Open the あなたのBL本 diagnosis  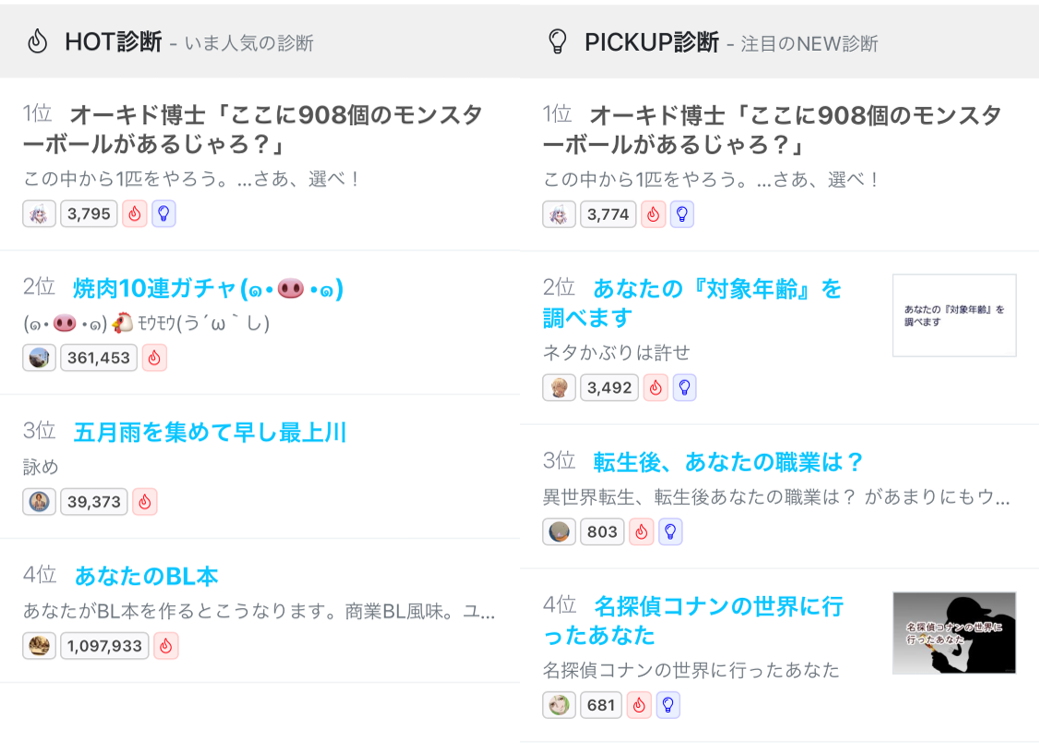coord(146,576)
